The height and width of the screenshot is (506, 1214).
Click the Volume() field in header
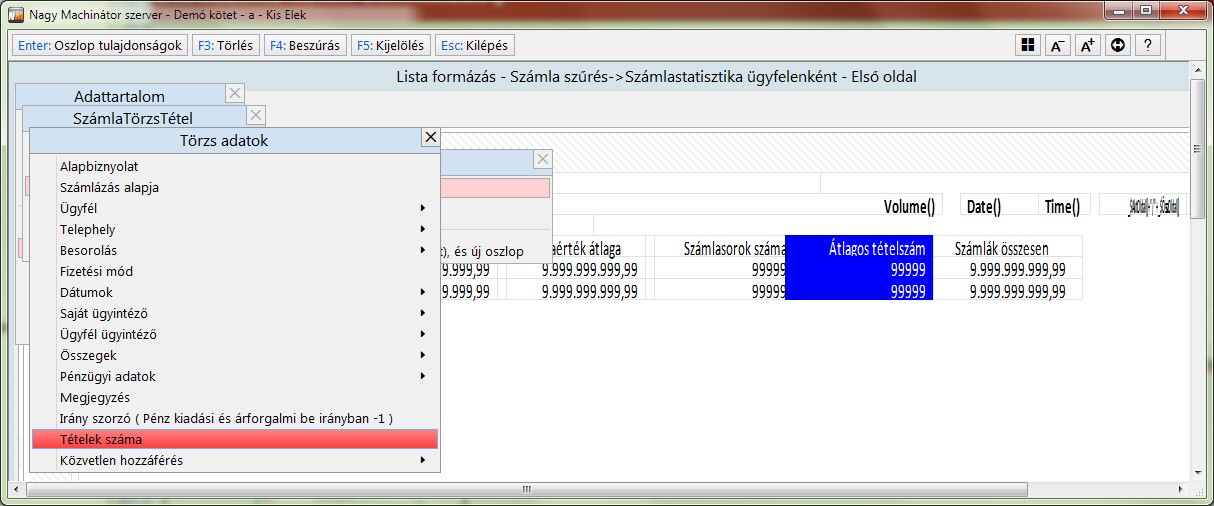909,206
